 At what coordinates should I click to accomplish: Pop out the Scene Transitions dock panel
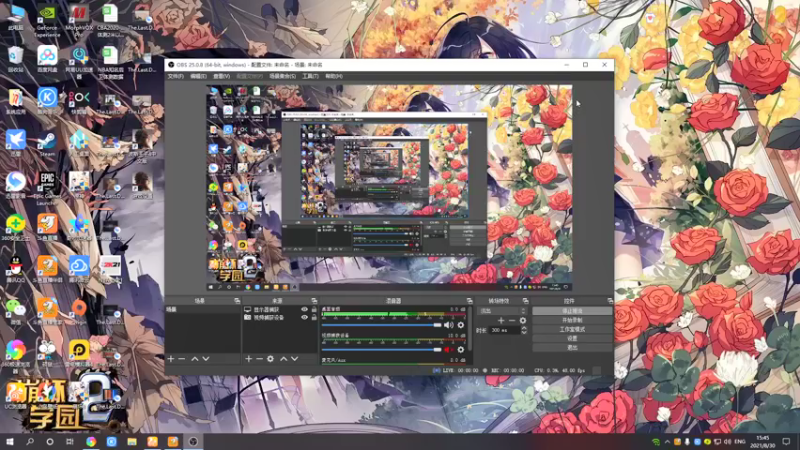pos(526,301)
